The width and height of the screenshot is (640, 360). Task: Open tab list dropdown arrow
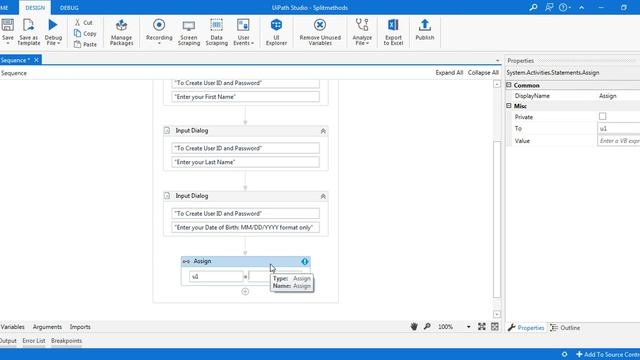pyautogui.click(x=498, y=60)
